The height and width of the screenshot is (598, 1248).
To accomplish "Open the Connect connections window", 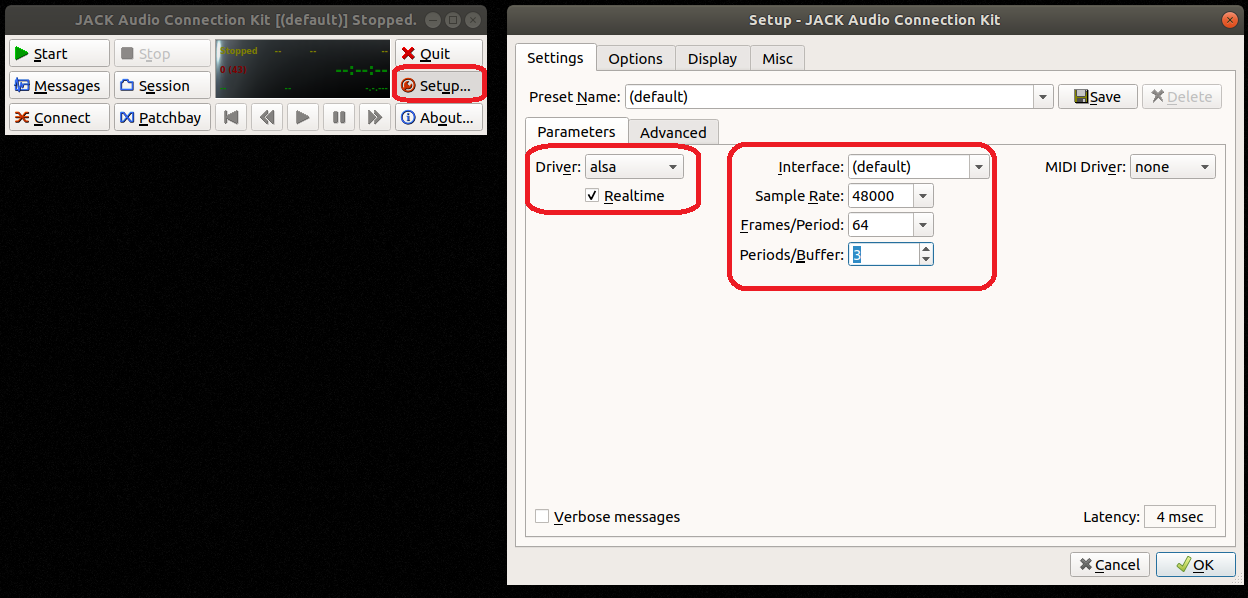I will tap(59, 118).
